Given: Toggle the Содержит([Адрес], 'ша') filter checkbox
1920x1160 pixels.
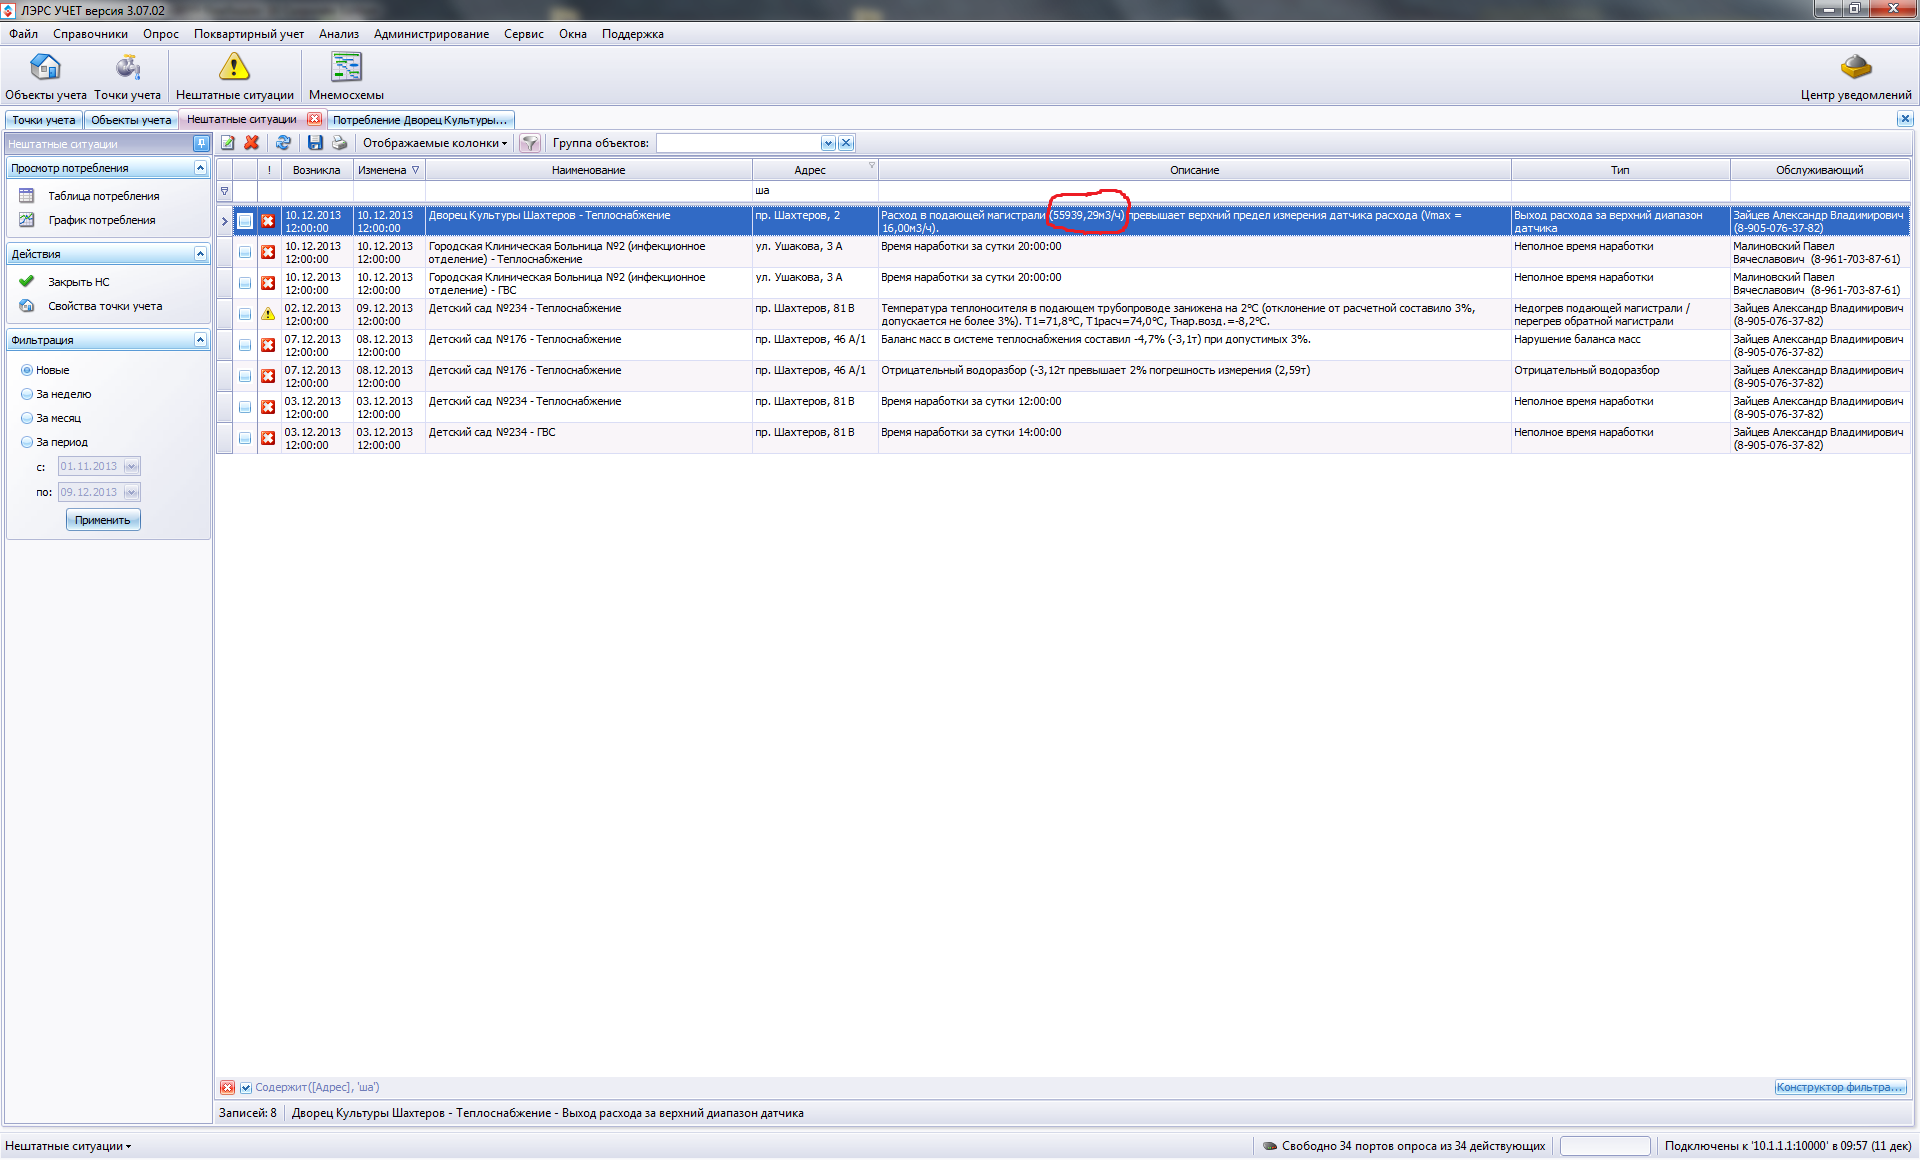Looking at the screenshot, I should [246, 1088].
